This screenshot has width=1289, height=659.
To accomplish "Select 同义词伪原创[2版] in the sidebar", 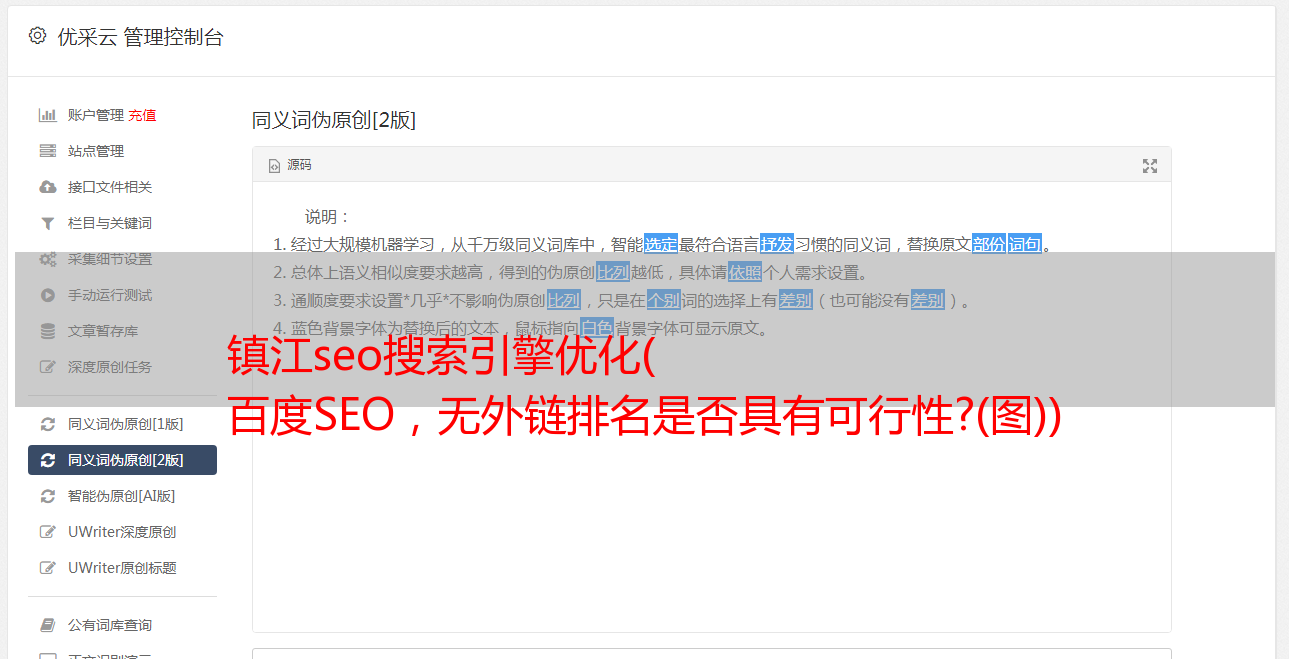I will pyautogui.click(x=122, y=460).
